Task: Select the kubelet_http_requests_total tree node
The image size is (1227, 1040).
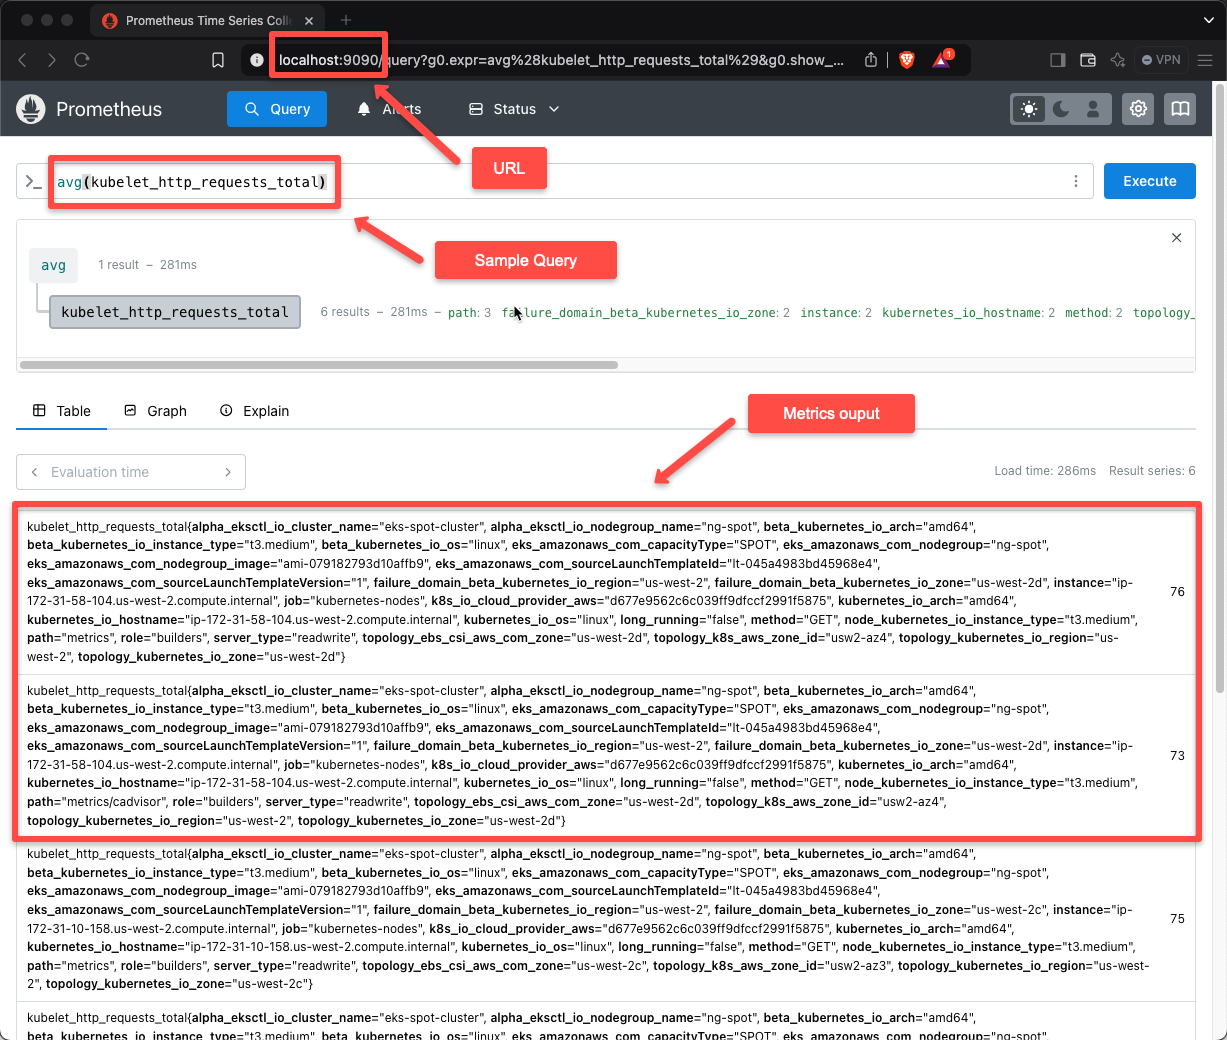Action: pos(175,312)
